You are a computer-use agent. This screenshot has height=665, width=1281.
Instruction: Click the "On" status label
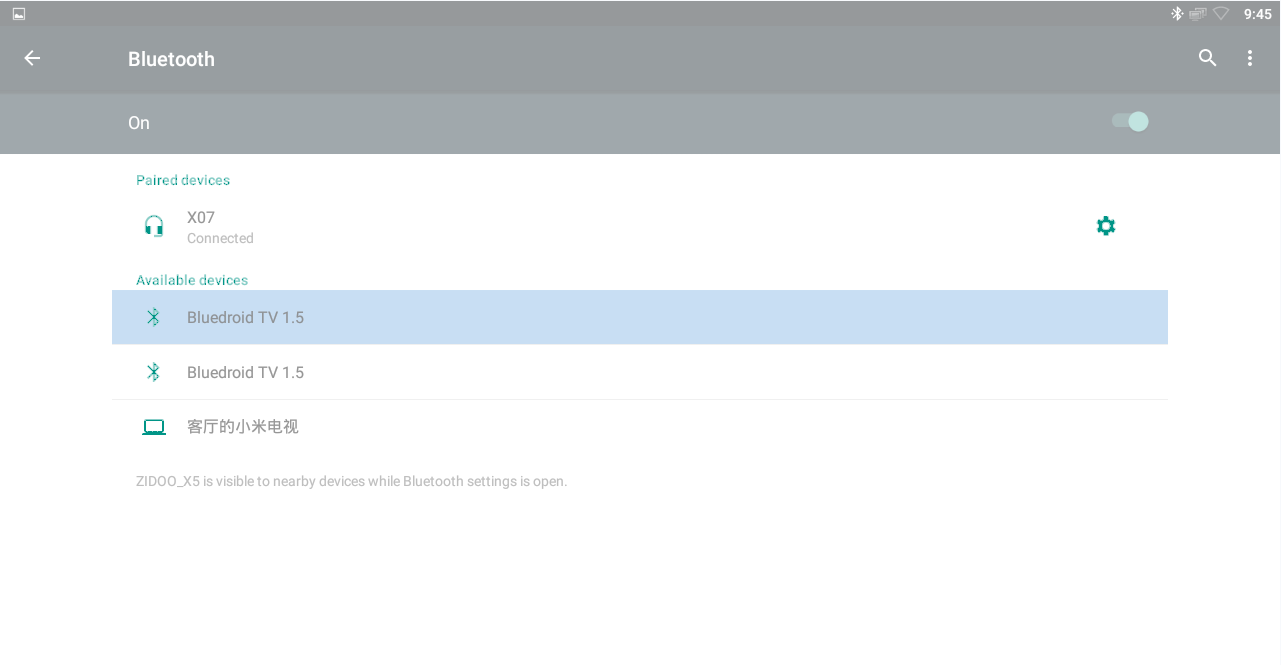point(139,123)
